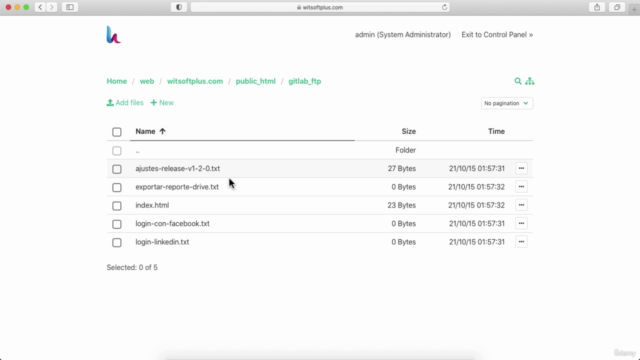
Task: Sort by Name column header
Action: click(145, 131)
